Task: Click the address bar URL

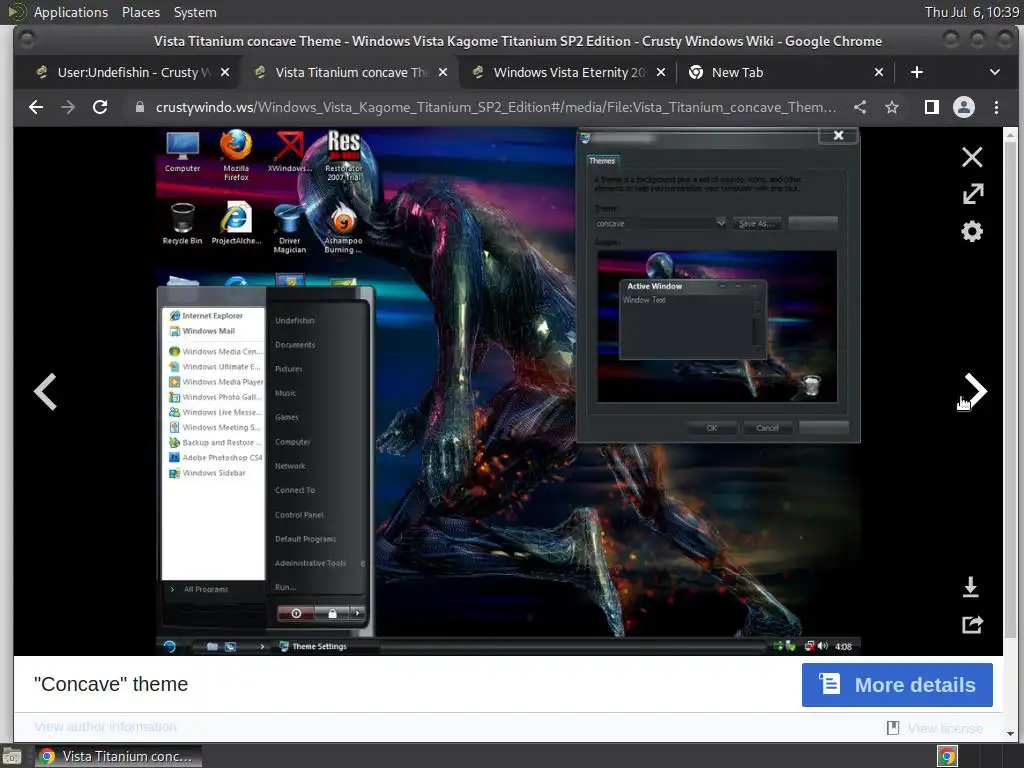Action: click(x=496, y=107)
